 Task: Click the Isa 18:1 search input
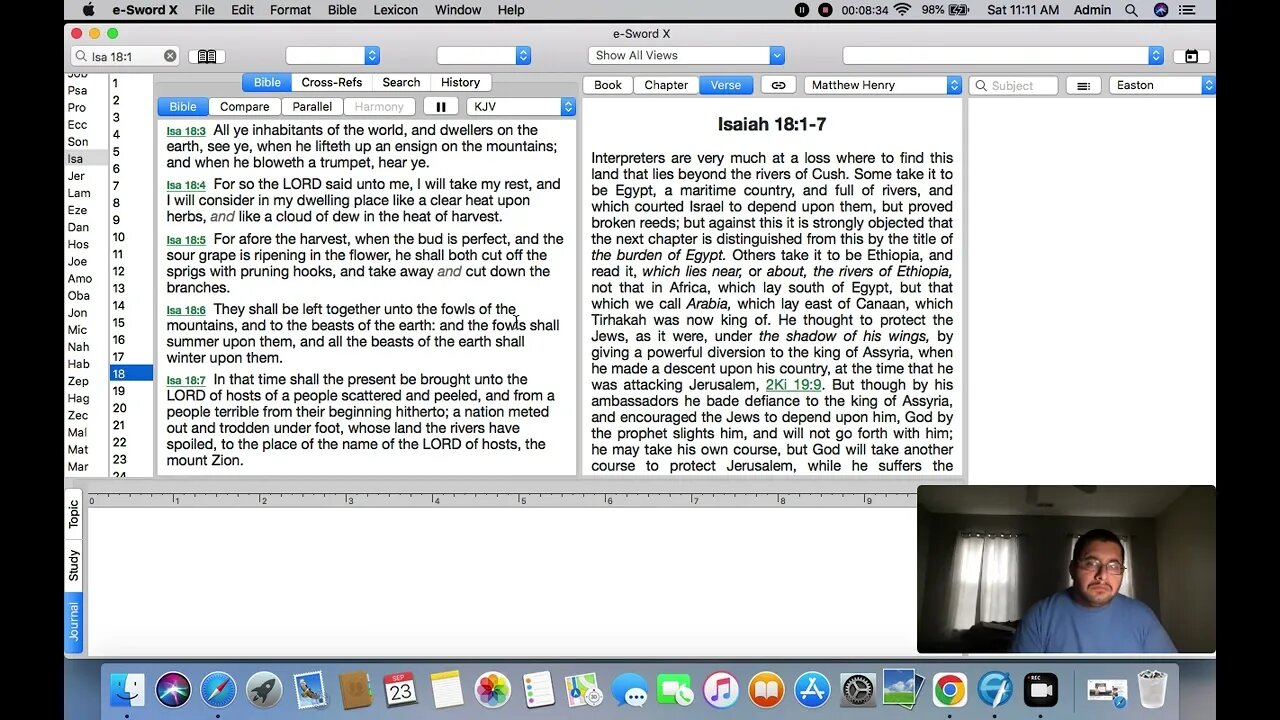point(125,56)
